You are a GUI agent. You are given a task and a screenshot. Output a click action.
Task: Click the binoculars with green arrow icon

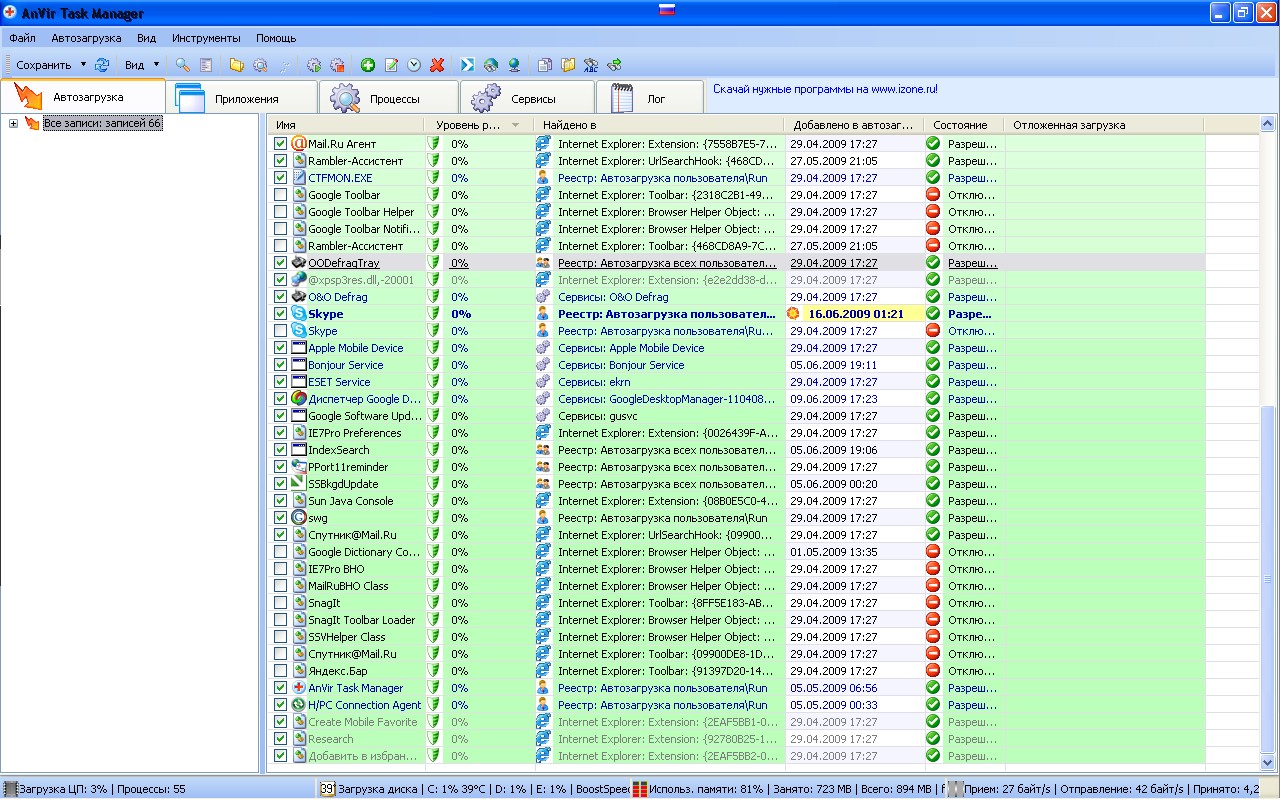pyautogui.click(x=614, y=65)
